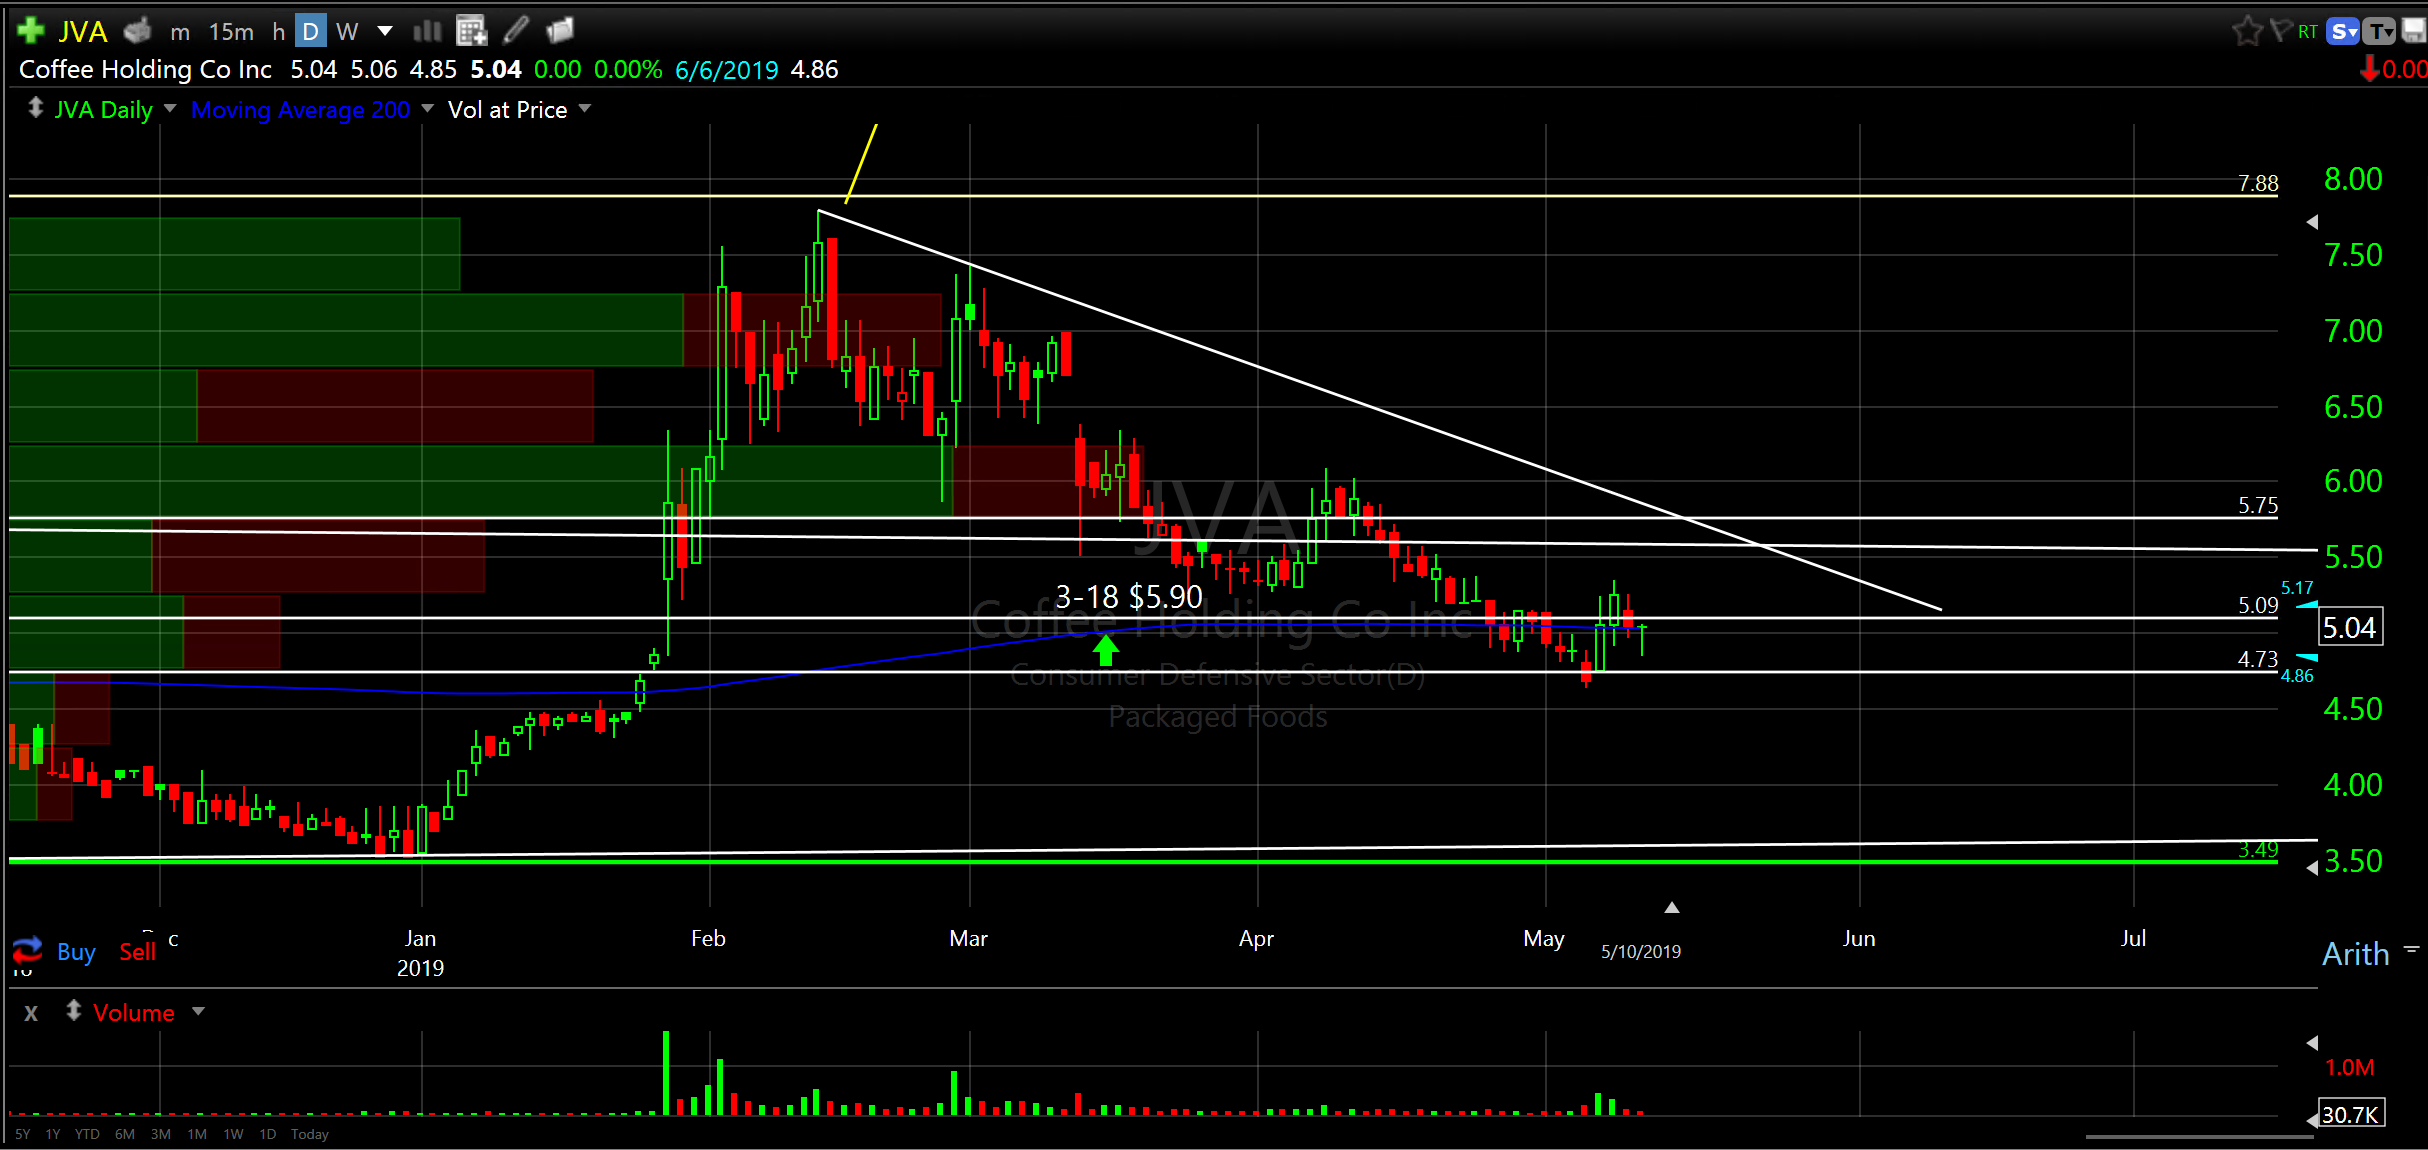Select the YTD range tab

[87, 1134]
